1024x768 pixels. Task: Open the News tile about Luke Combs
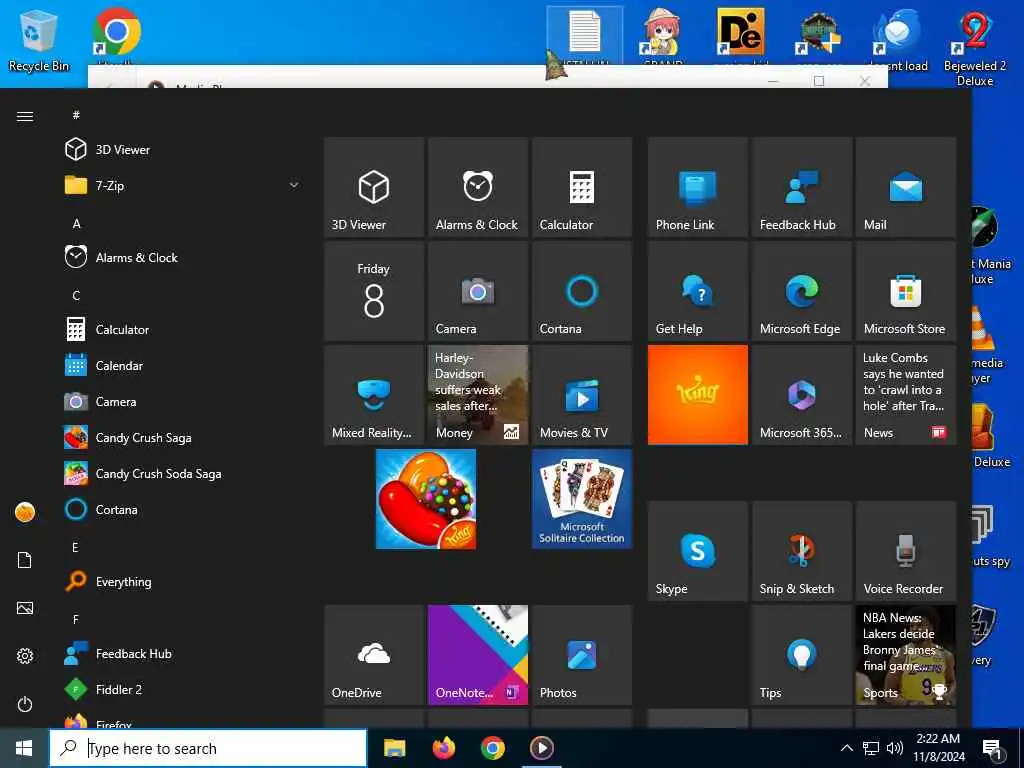coord(905,394)
